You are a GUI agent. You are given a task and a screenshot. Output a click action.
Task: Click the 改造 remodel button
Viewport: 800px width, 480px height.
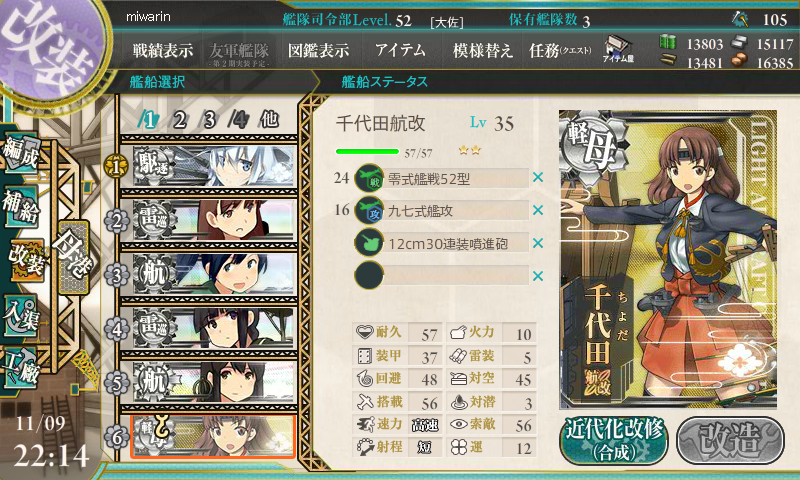[730, 440]
